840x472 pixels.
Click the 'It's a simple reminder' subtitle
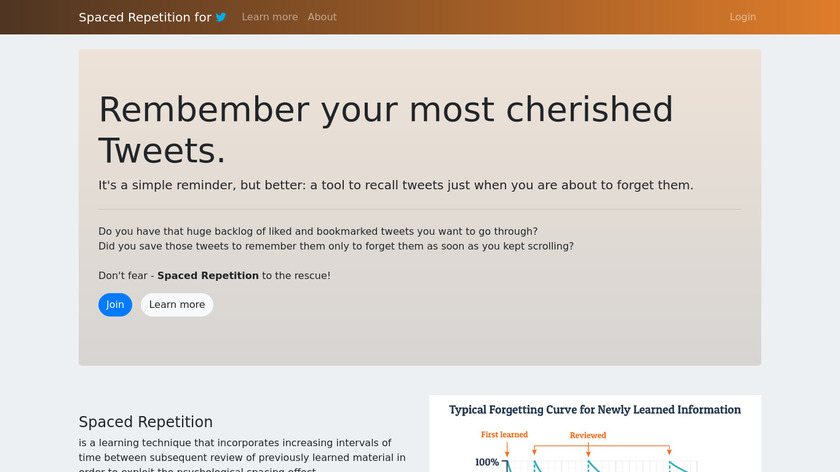pos(395,185)
